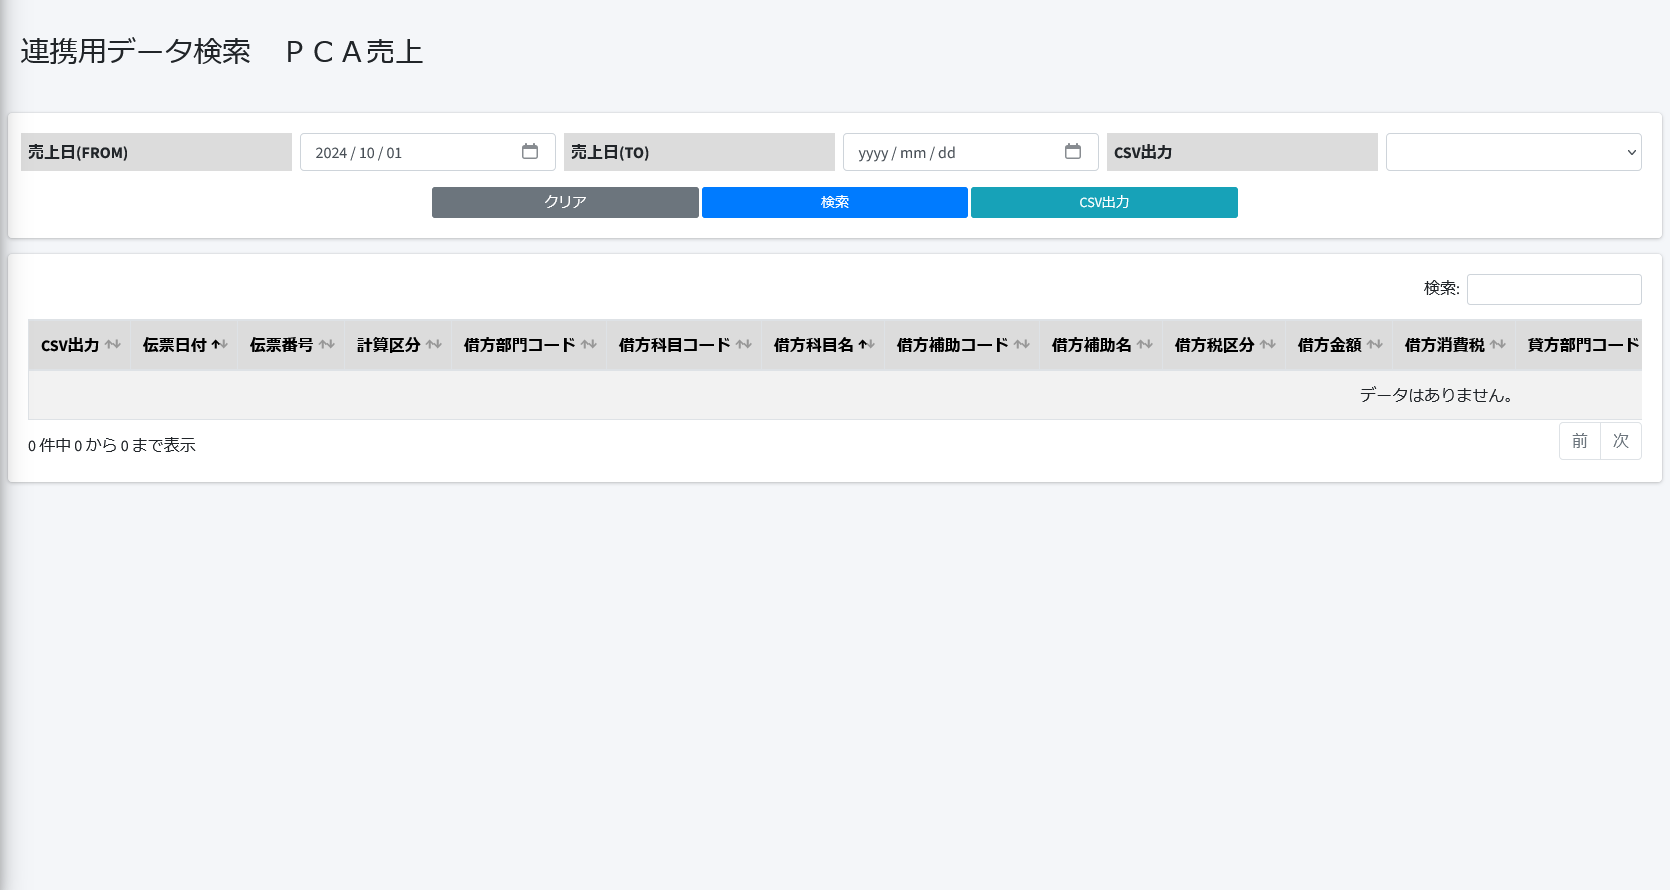Go to next page with 次
This screenshot has width=1670, height=890.
tap(1621, 441)
